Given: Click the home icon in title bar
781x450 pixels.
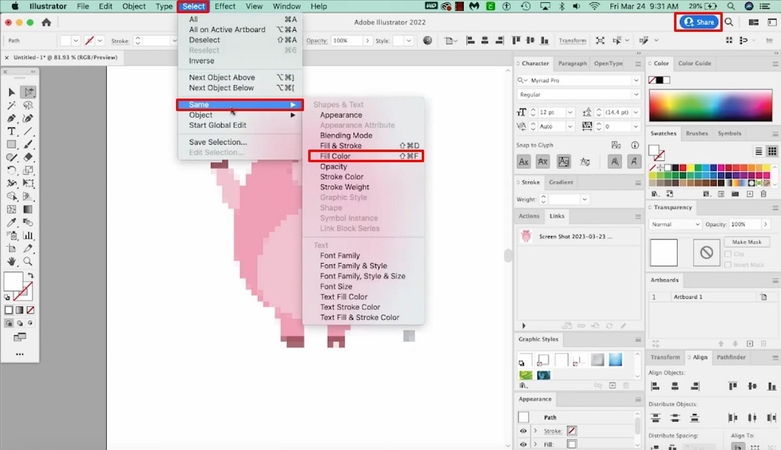Looking at the screenshot, I should [46, 22].
